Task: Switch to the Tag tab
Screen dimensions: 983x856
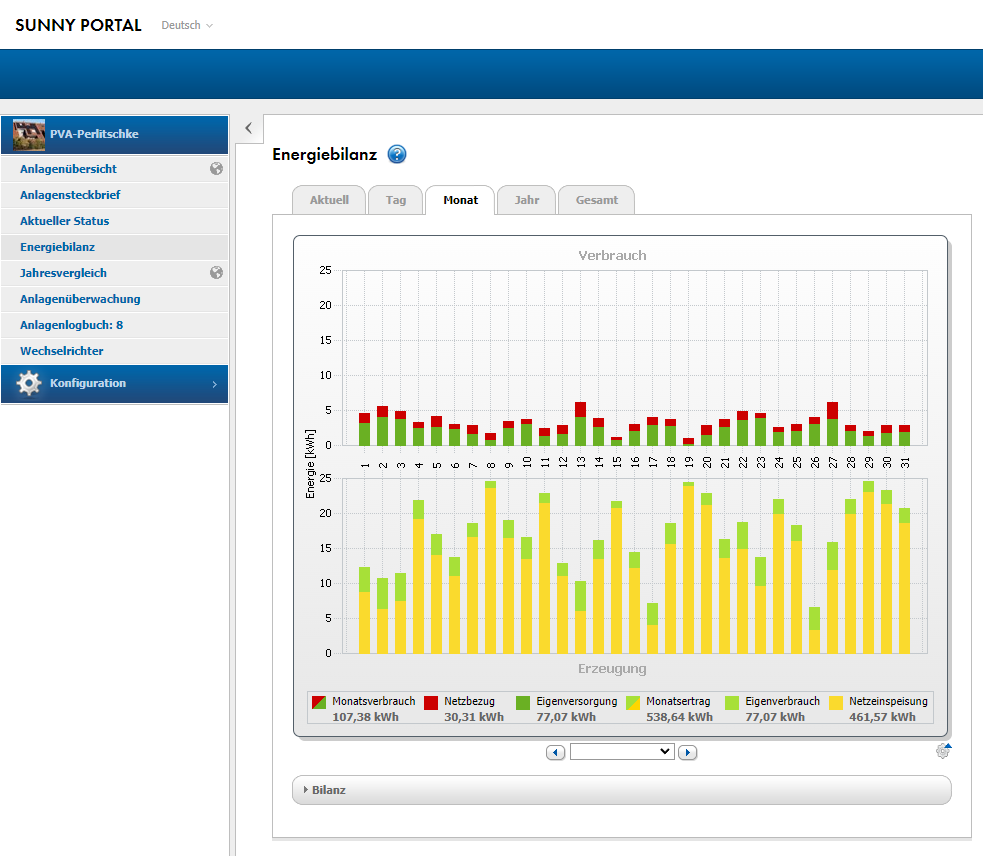Action: [x=396, y=200]
